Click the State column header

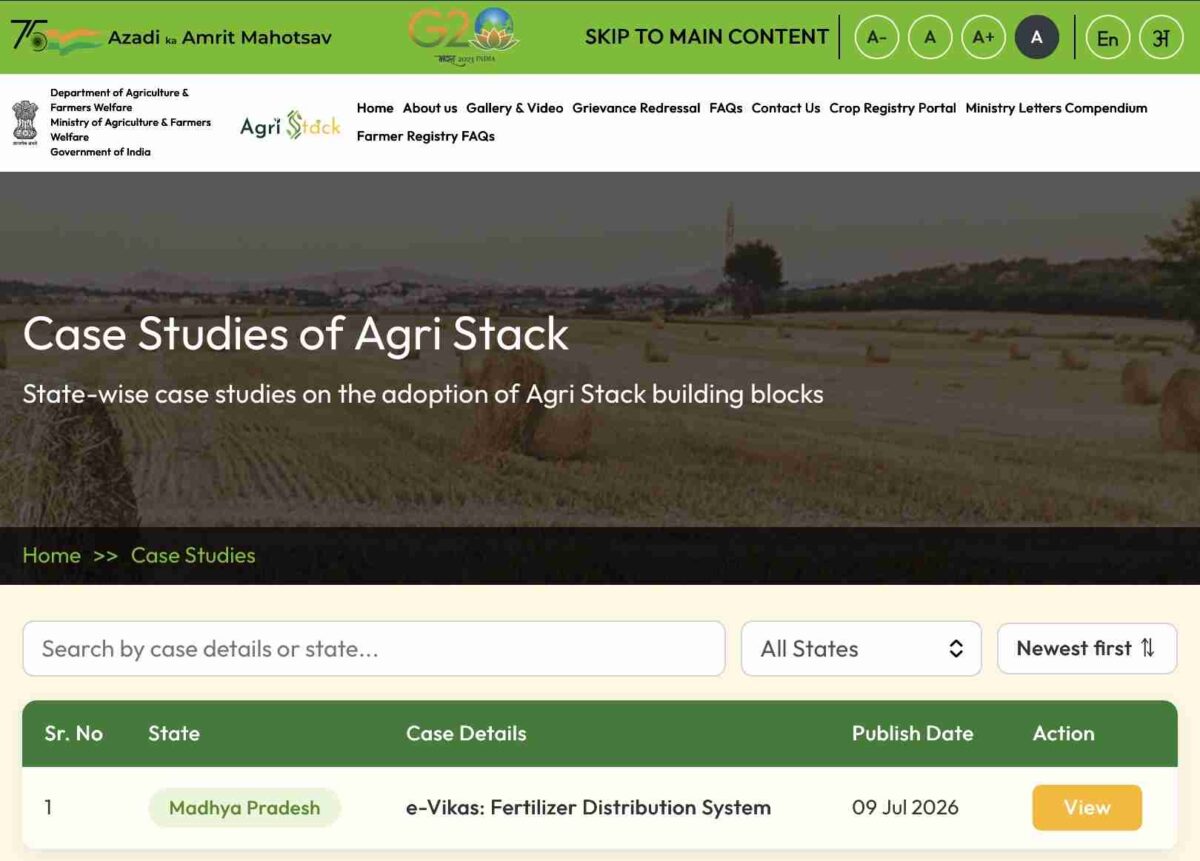click(x=174, y=733)
